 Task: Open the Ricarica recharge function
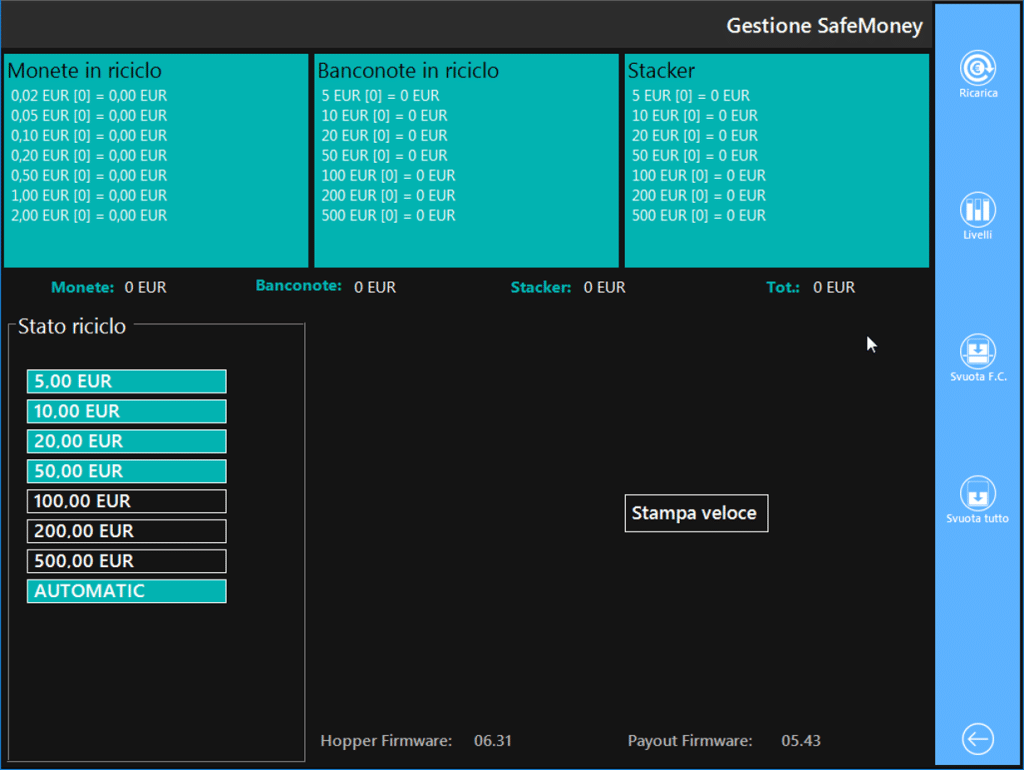tap(978, 74)
